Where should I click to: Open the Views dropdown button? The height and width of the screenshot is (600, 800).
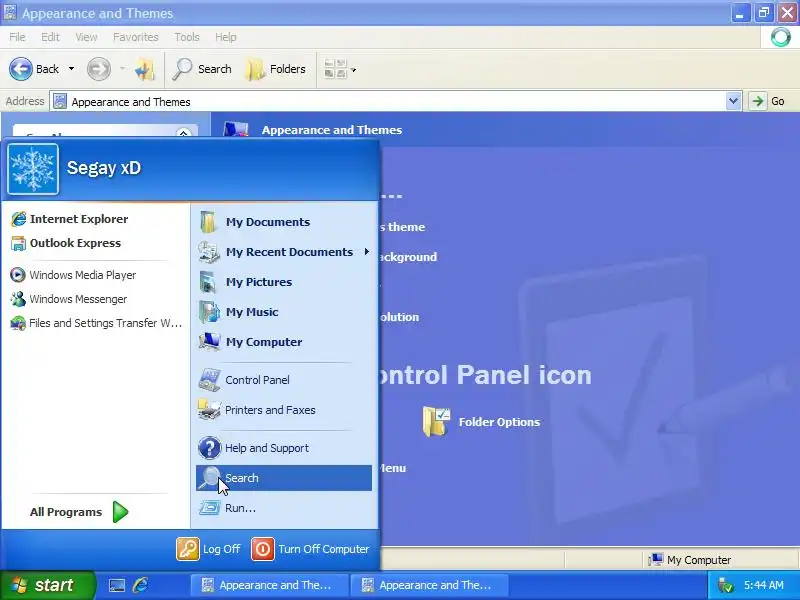[x=340, y=69]
